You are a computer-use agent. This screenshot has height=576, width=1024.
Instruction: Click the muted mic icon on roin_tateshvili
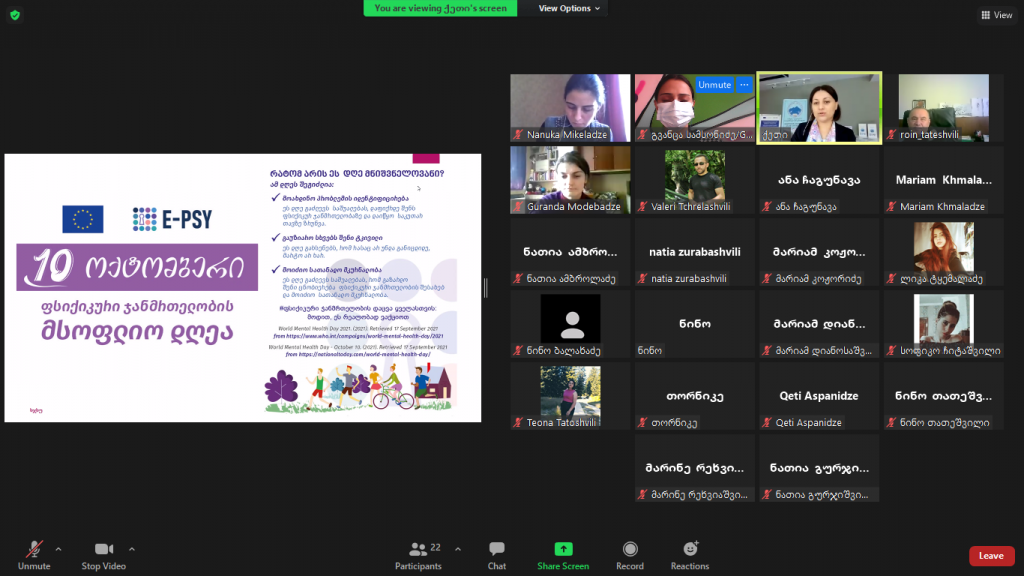(891, 135)
